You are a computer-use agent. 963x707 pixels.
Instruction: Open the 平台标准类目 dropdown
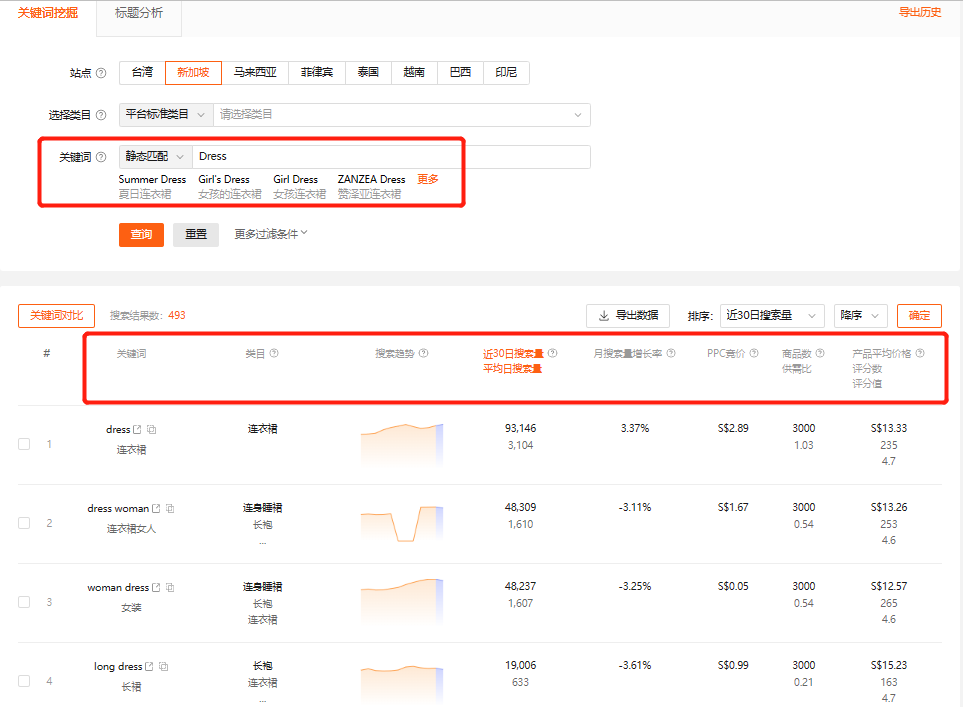[166, 115]
